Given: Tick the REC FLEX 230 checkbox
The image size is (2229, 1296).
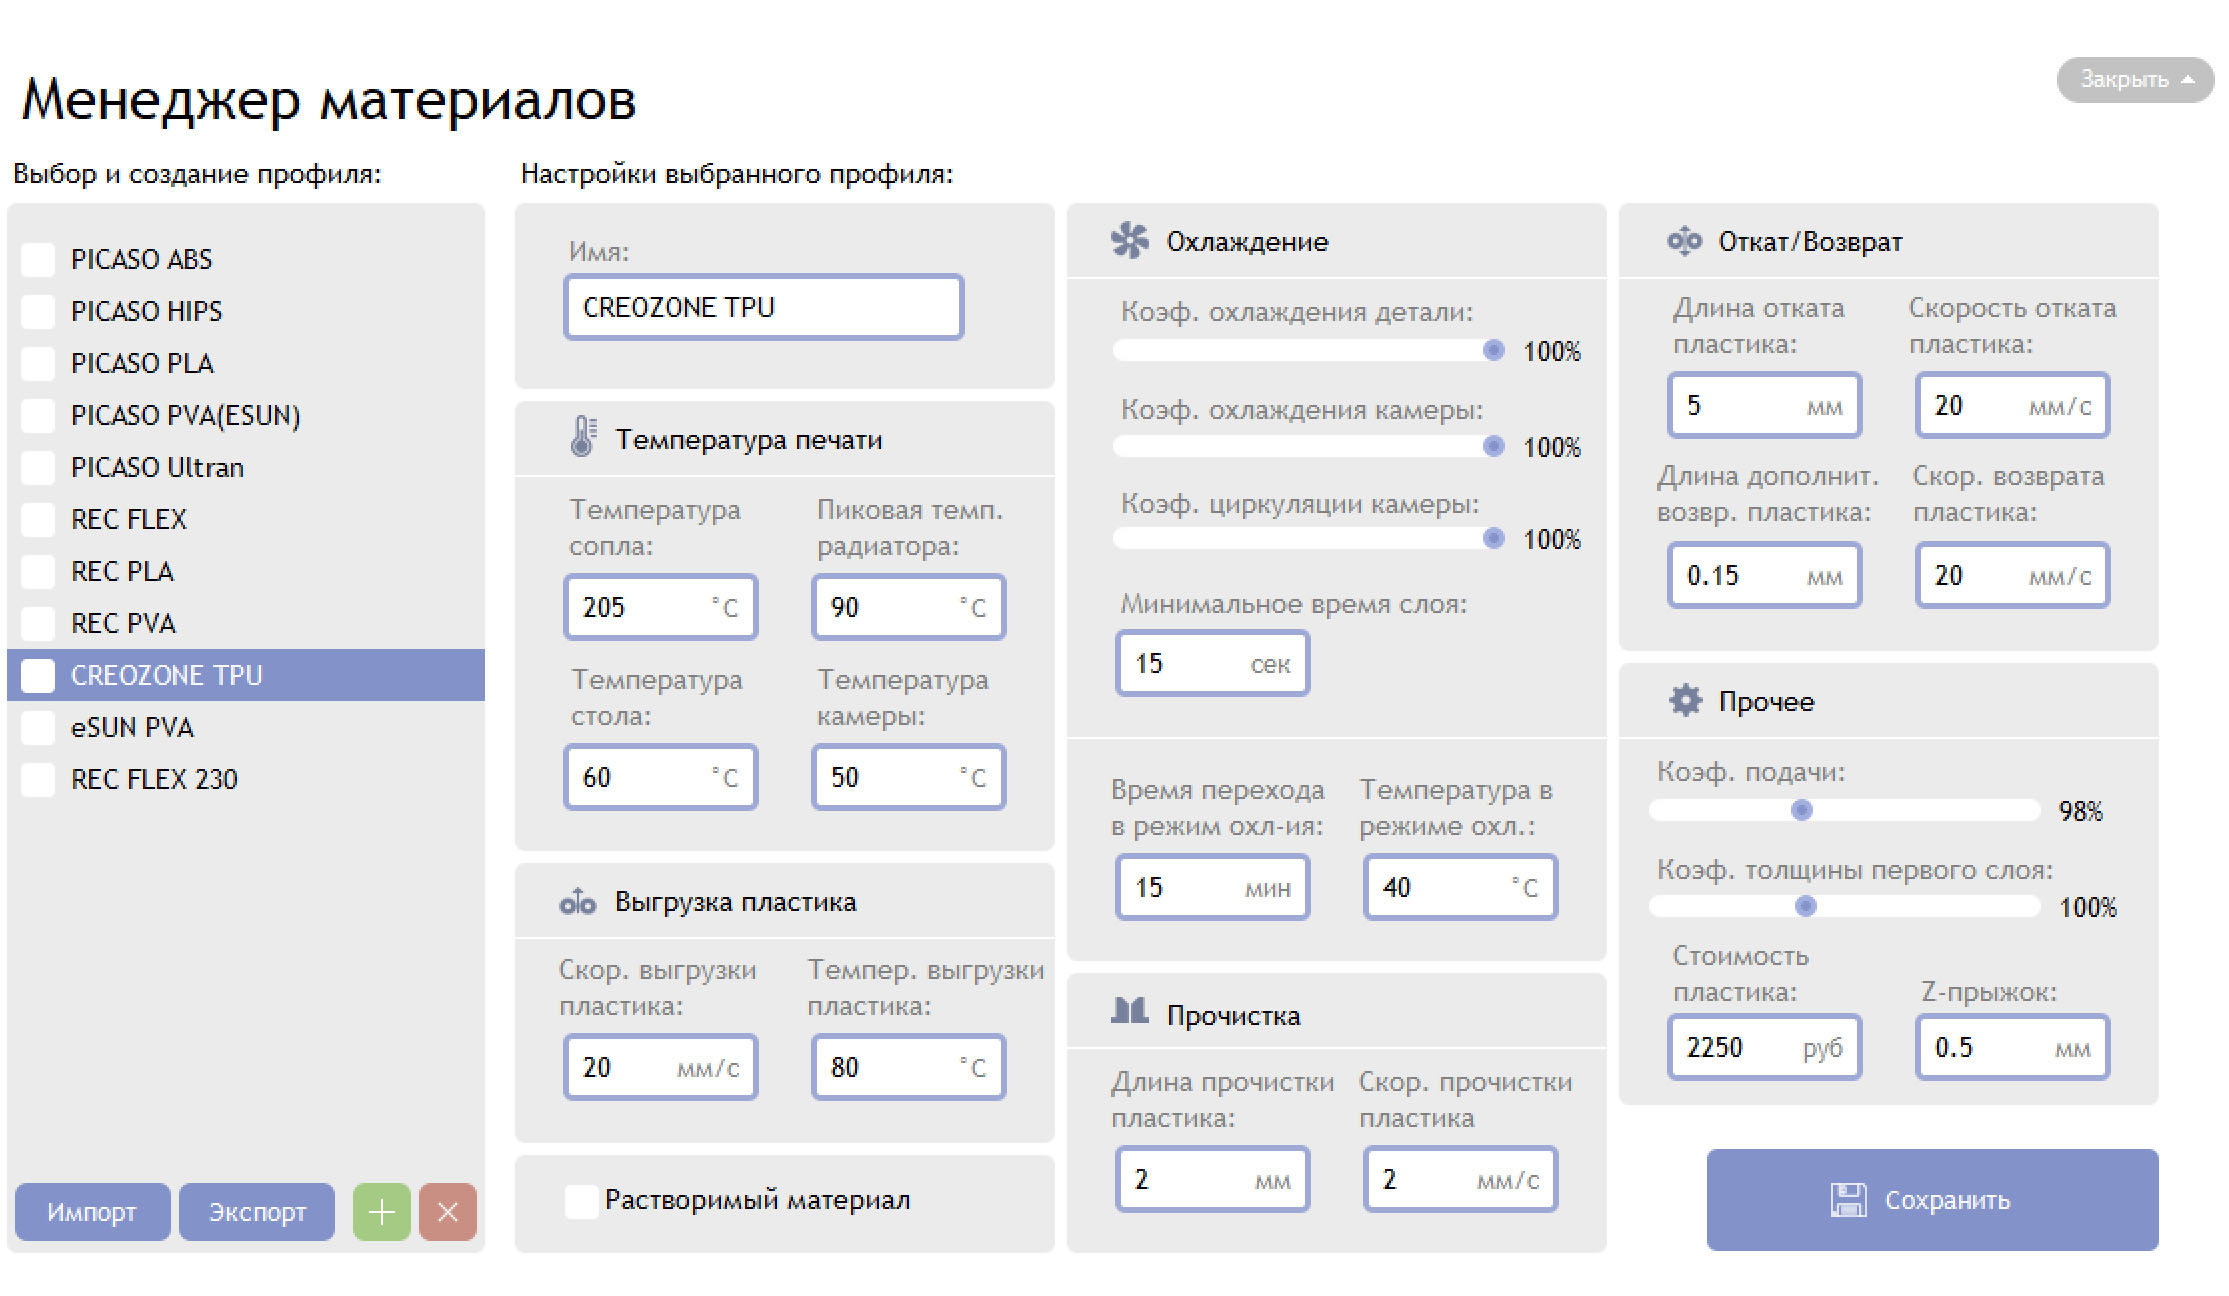Looking at the screenshot, I should pyautogui.click(x=38, y=779).
